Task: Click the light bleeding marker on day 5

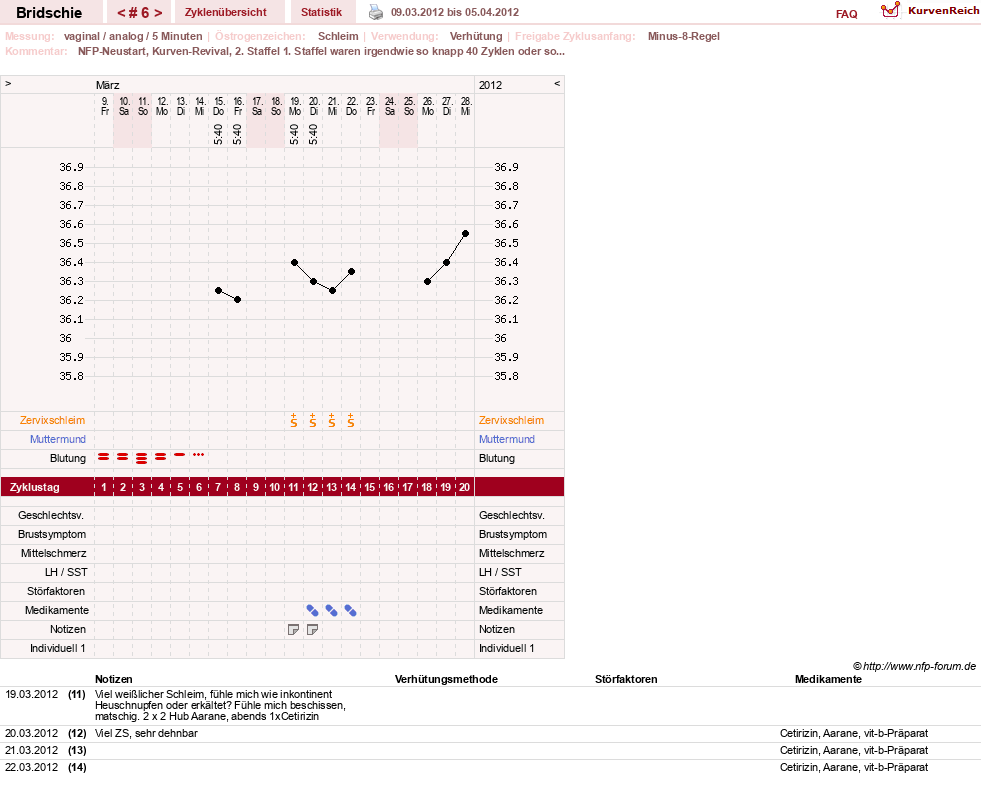Action: tap(180, 454)
